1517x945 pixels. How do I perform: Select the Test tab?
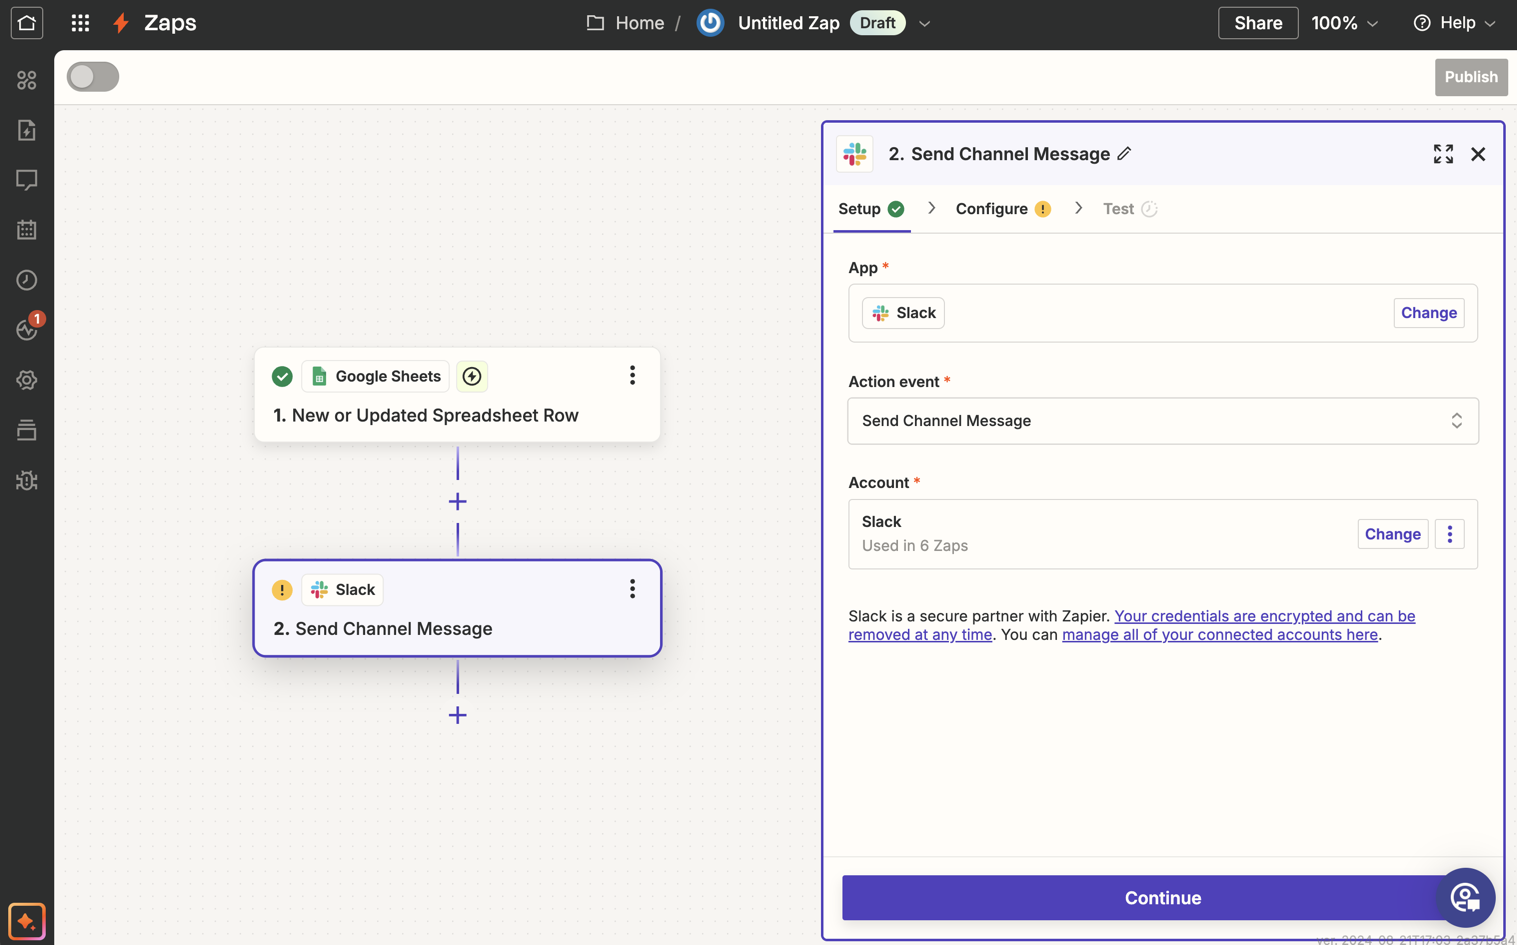(1121, 208)
